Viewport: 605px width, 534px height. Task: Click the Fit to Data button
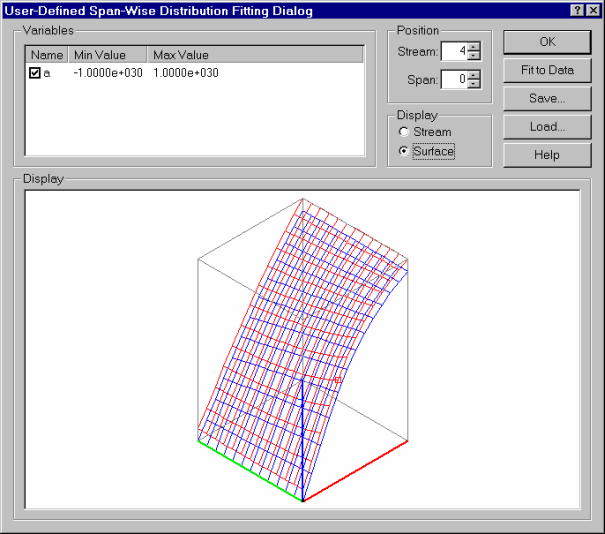[547, 70]
